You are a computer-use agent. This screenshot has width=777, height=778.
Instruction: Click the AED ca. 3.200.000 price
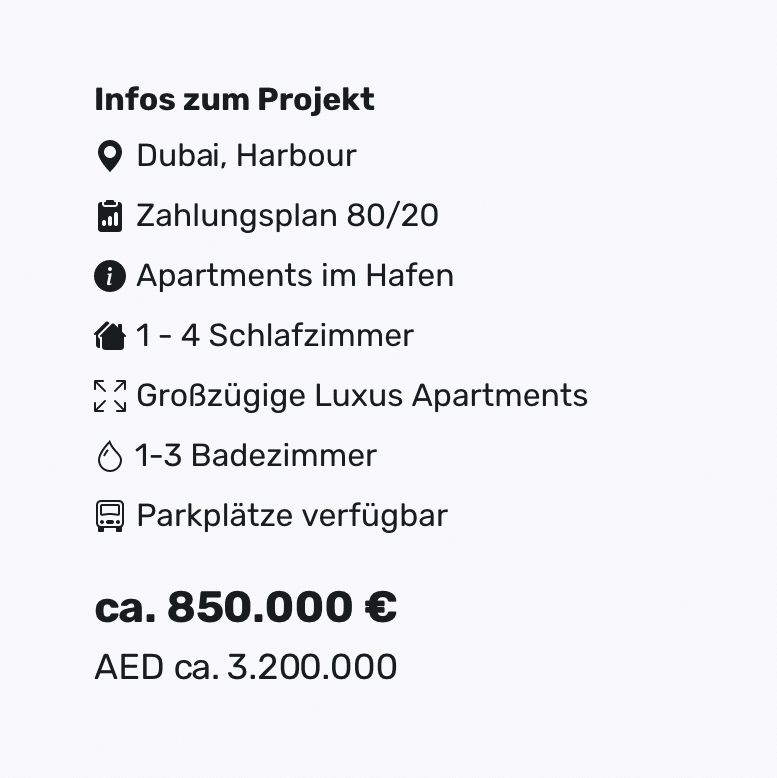click(x=246, y=667)
